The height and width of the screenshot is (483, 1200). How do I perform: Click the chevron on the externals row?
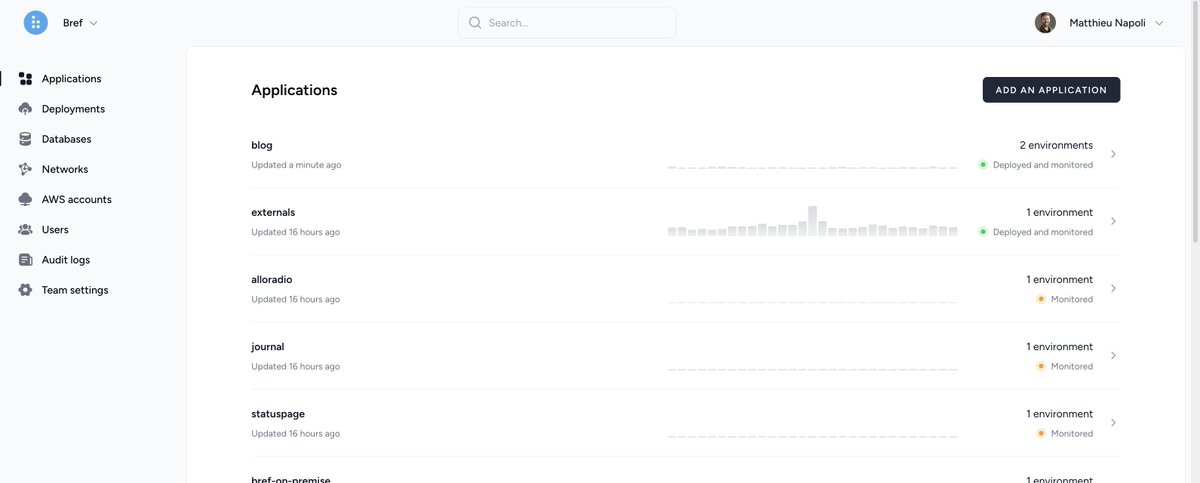(1114, 221)
